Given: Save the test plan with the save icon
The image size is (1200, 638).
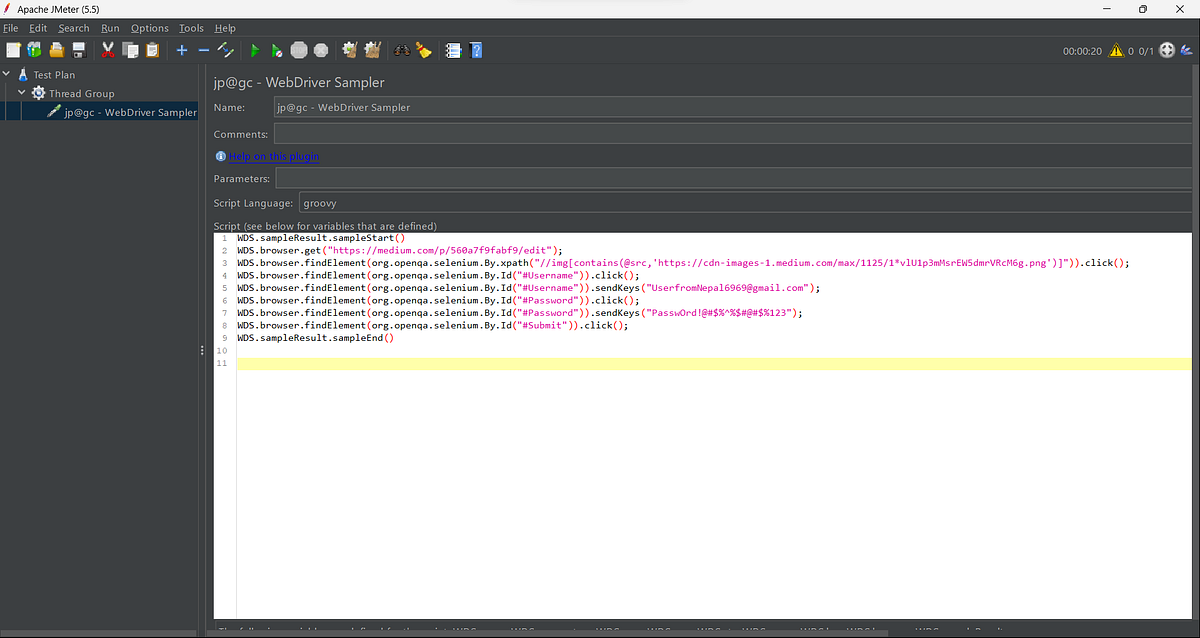Looking at the screenshot, I should click(79, 50).
